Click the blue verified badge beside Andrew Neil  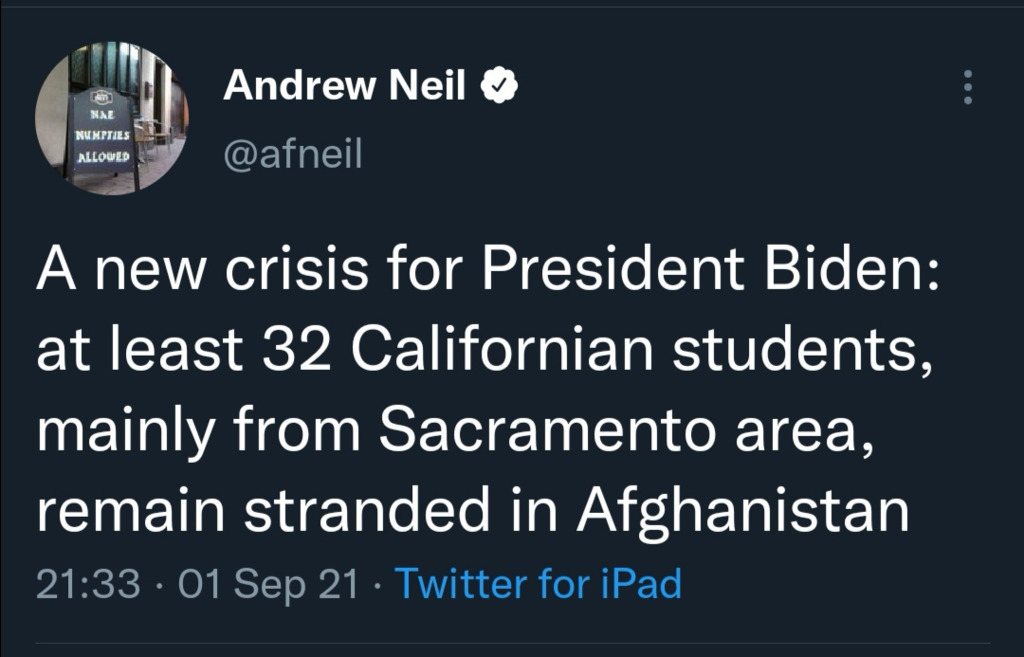tap(498, 87)
